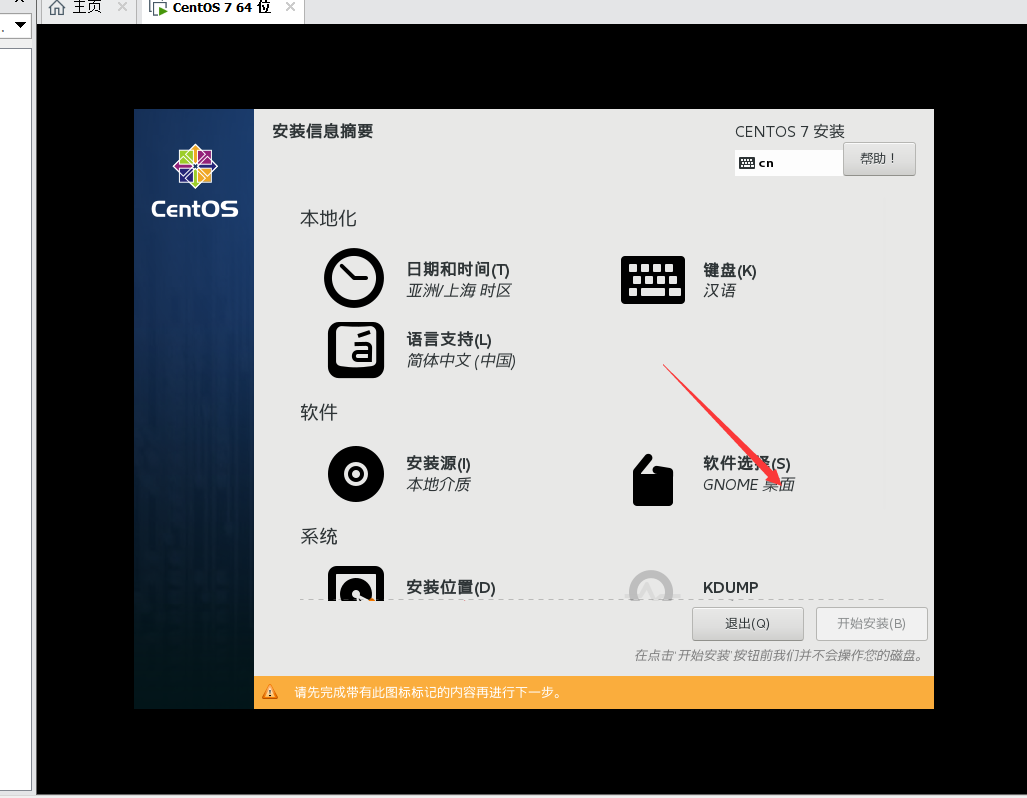Click the 亚洲/上海 时区 text
1027x798 pixels.
click(458, 290)
